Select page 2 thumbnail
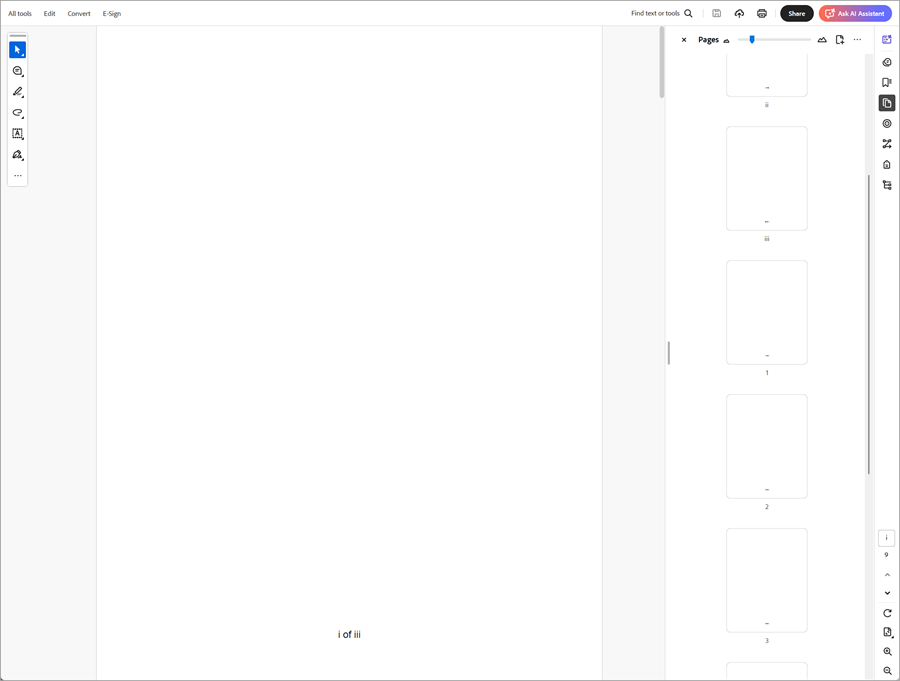Screen dimensions: 900x681 pyautogui.click(x=766, y=446)
